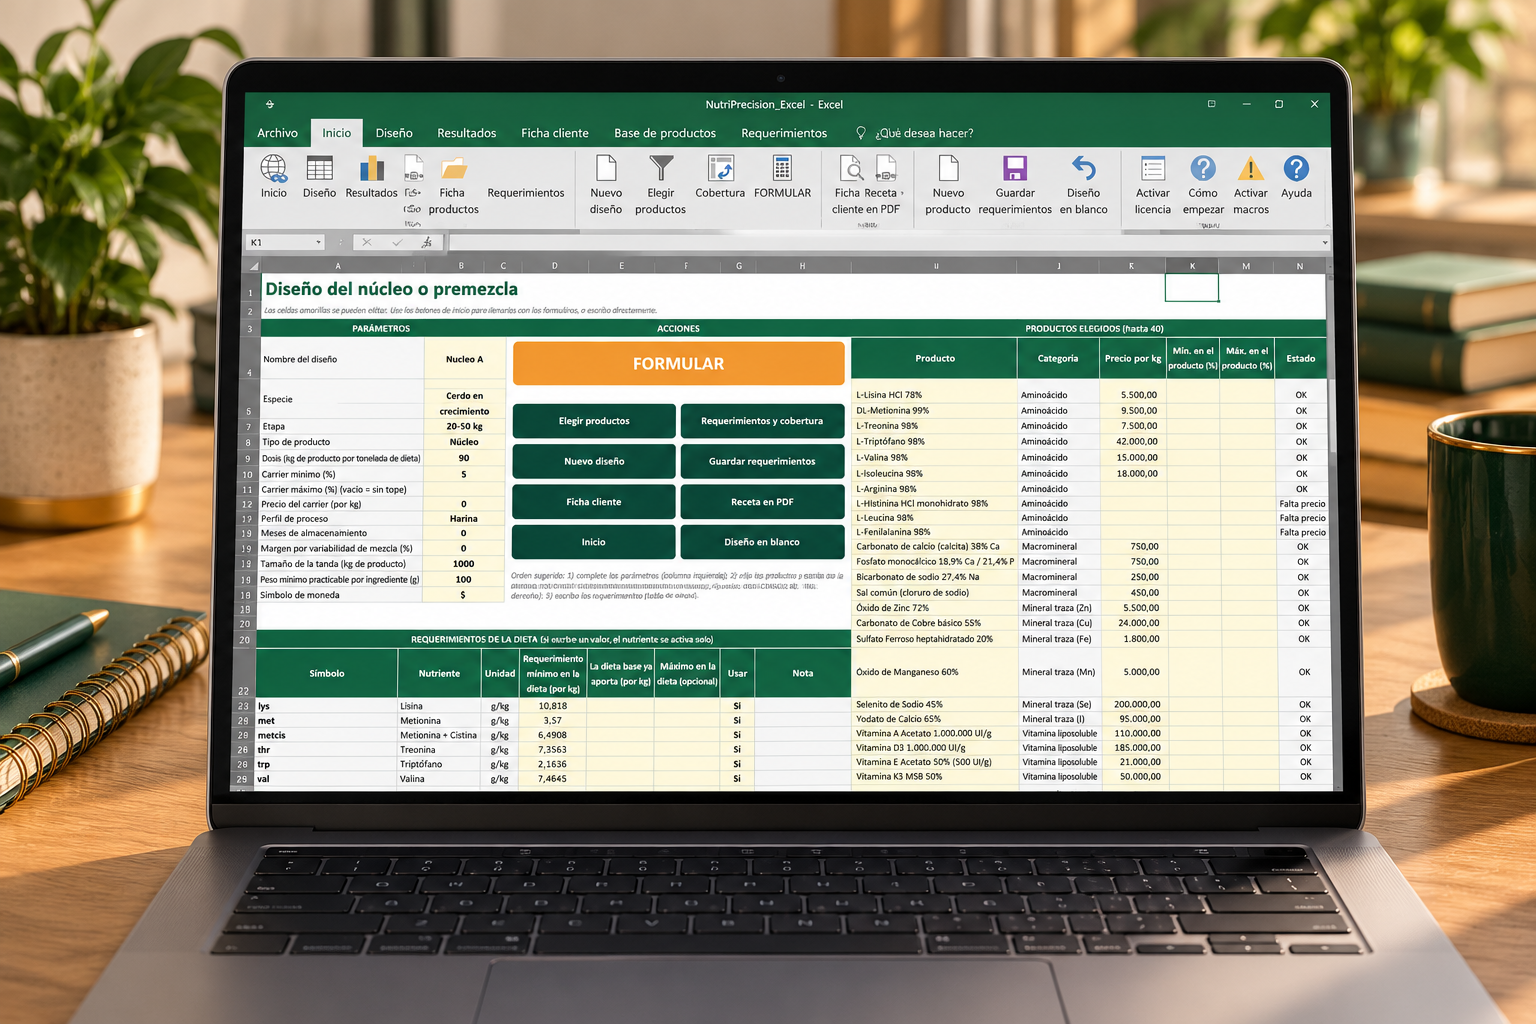Open the Name Box dropdown arrow
Viewport: 1536px width, 1024px height.
(x=319, y=242)
